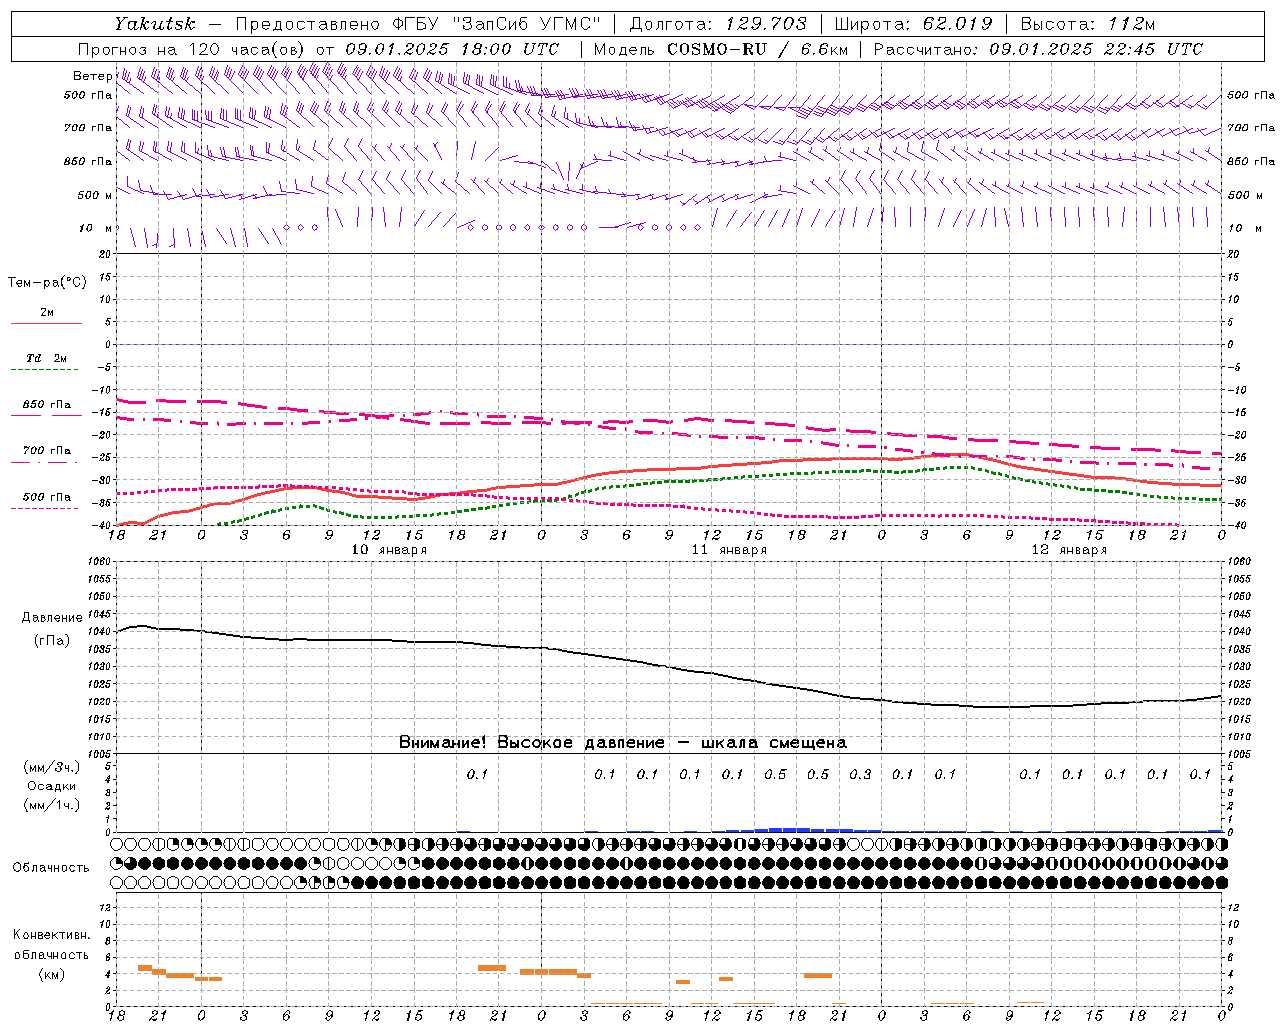Click the Рассчитано: 09.01.2025 22:45 UTC text

pyautogui.click(x=1038, y=49)
